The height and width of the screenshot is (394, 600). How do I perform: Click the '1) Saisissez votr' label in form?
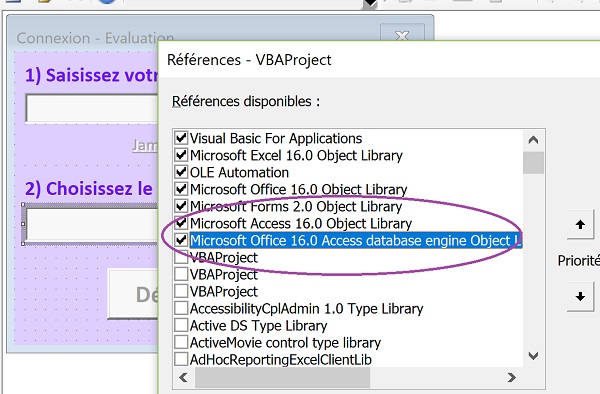point(91,75)
